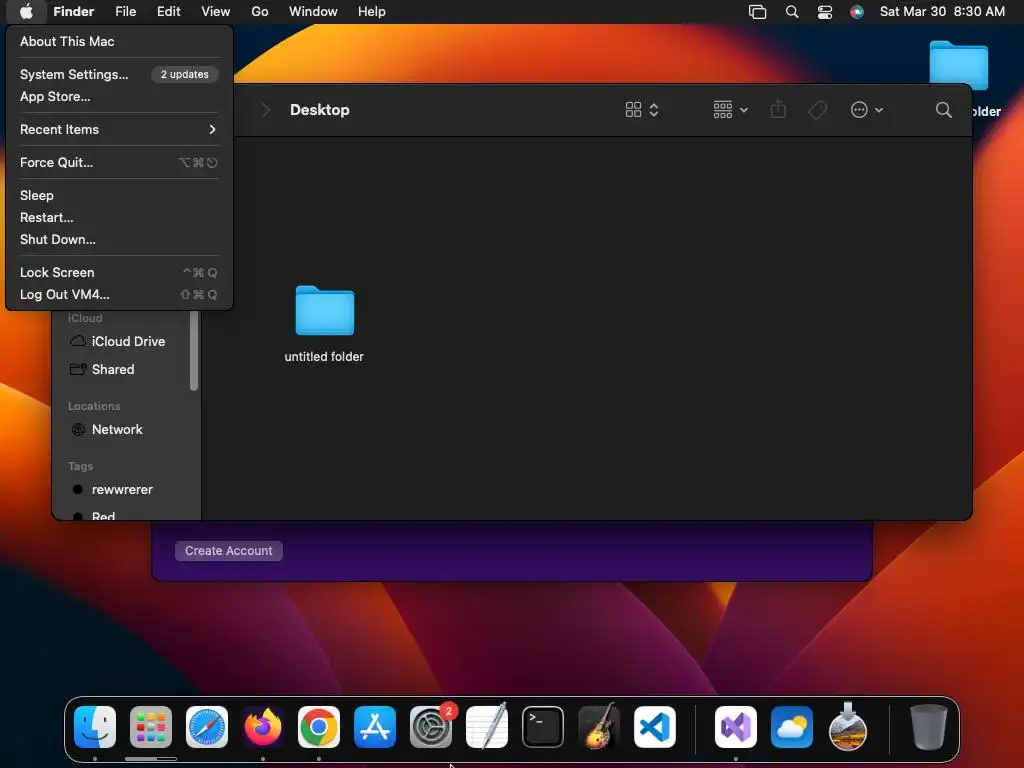Screen dimensions: 1024x768
Task: Open the More actions ellipsis dropdown
Action: [867, 110]
